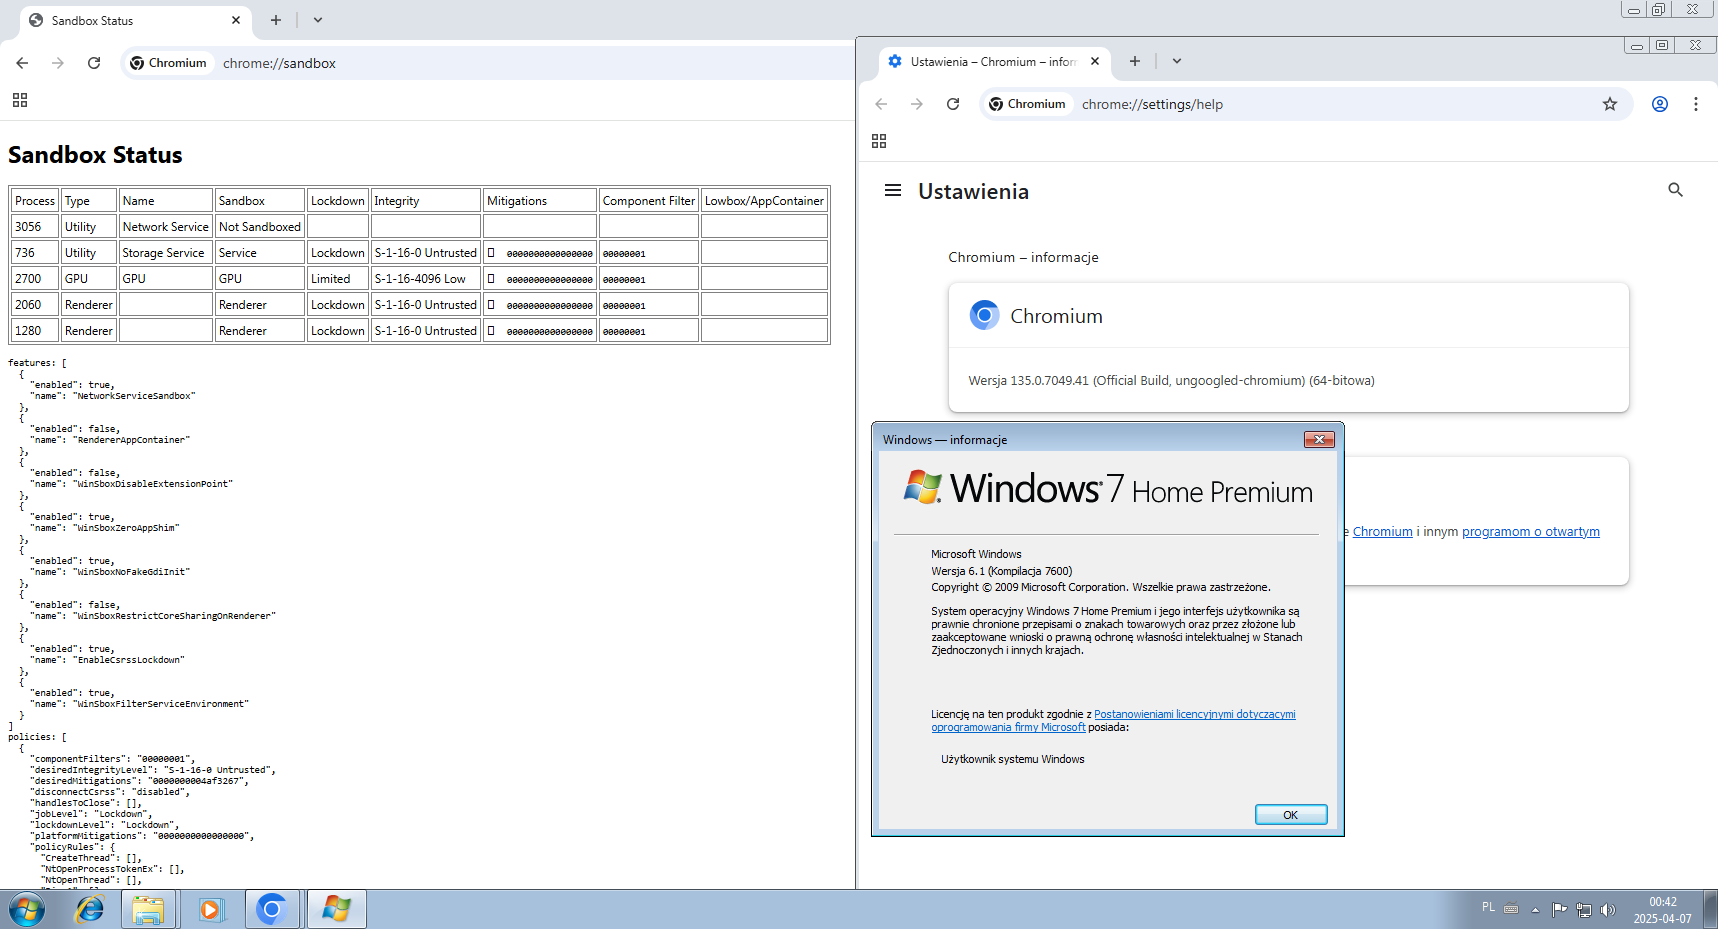Click 'Limited' lockdown cell

pyautogui.click(x=338, y=279)
